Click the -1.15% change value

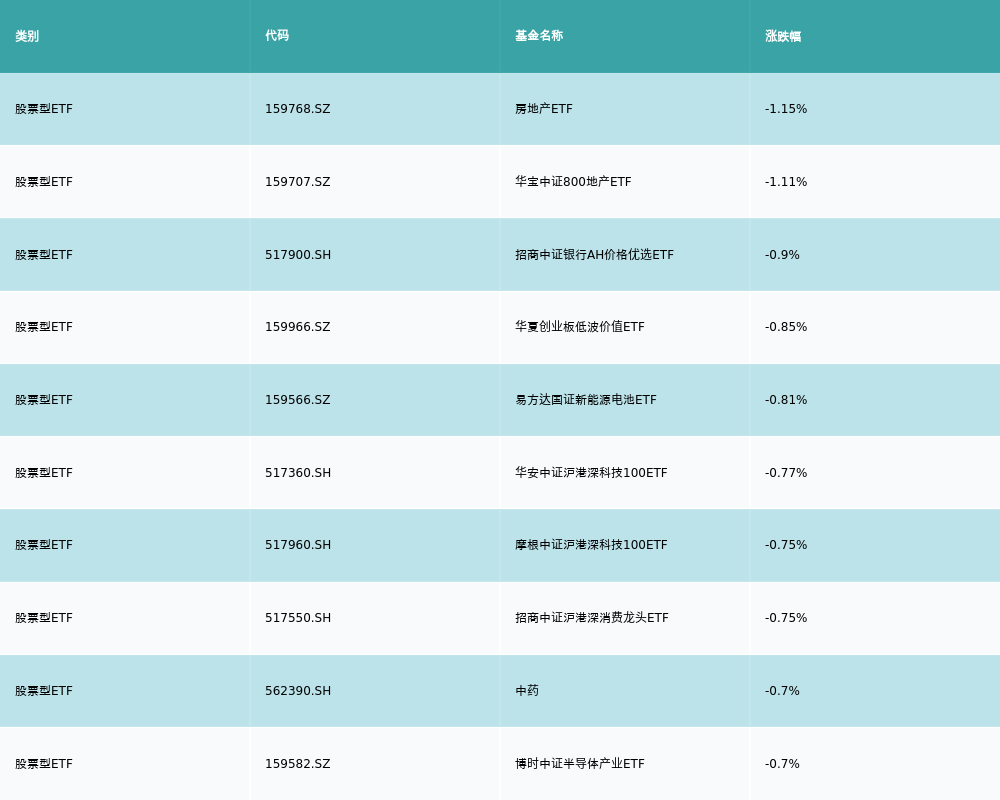786,109
